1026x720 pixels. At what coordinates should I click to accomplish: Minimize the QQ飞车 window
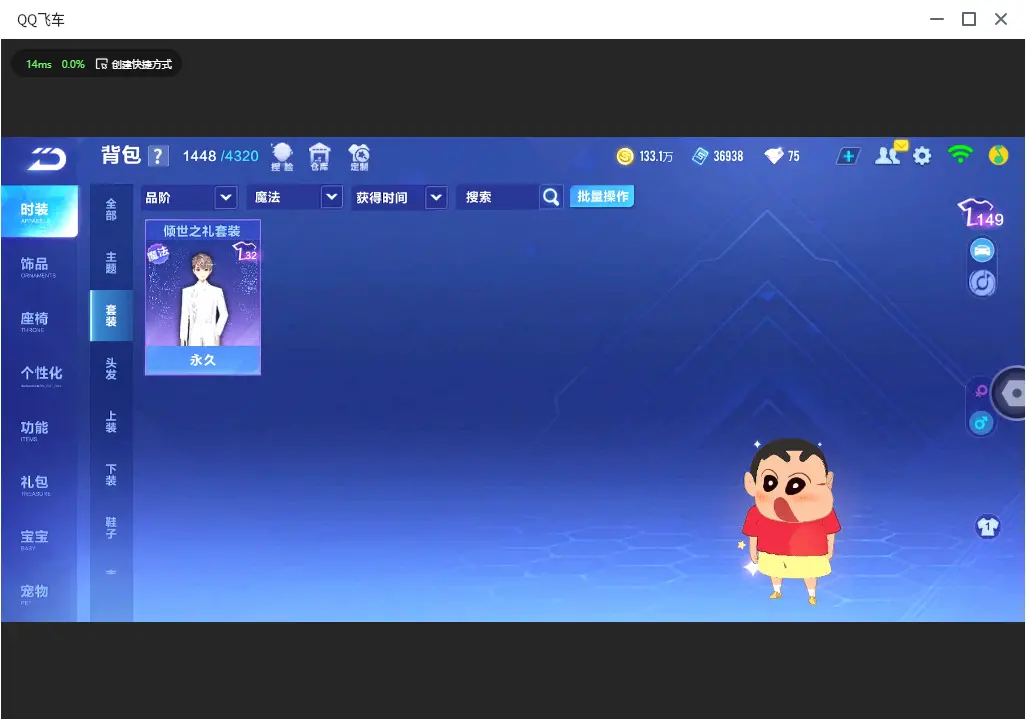(937, 20)
